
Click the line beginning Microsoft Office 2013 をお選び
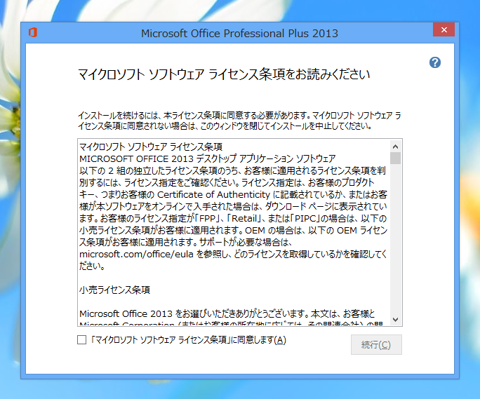point(227,314)
